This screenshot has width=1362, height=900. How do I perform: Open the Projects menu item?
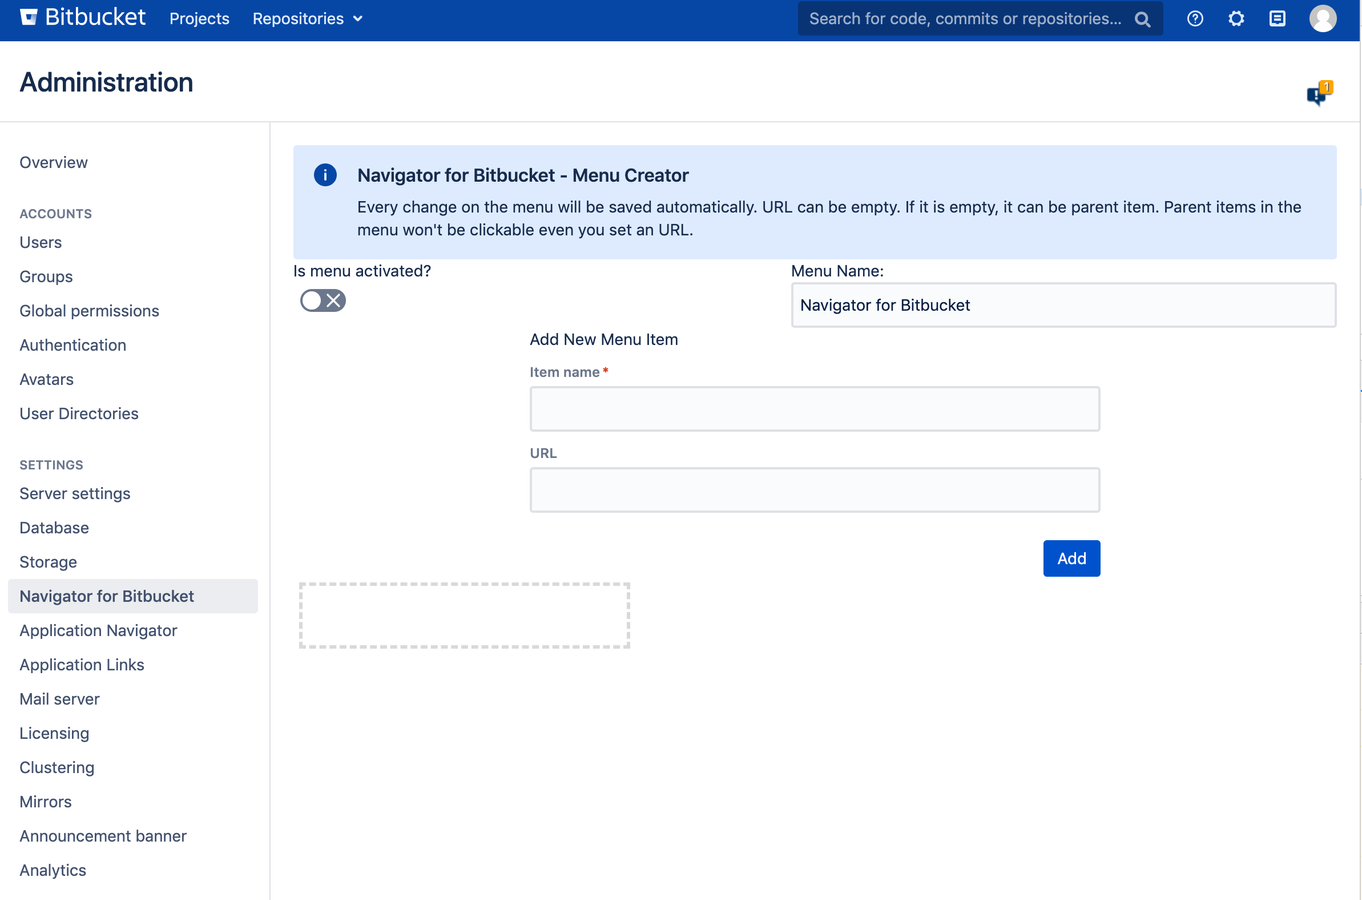pyautogui.click(x=199, y=19)
